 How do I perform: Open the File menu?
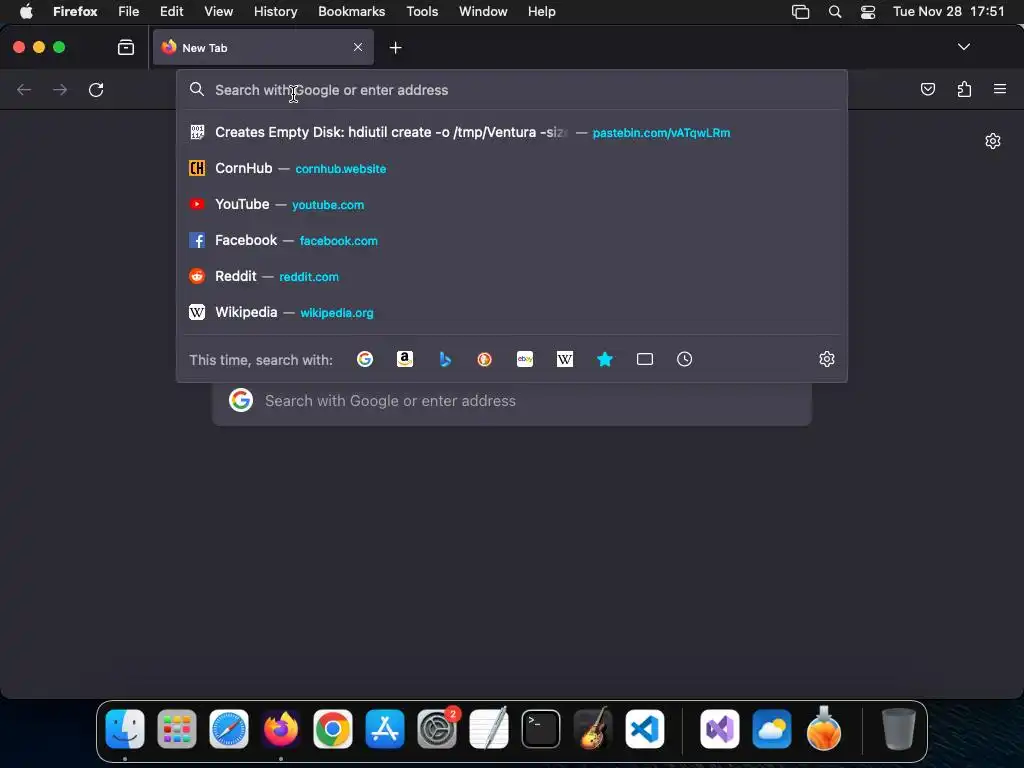(129, 11)
